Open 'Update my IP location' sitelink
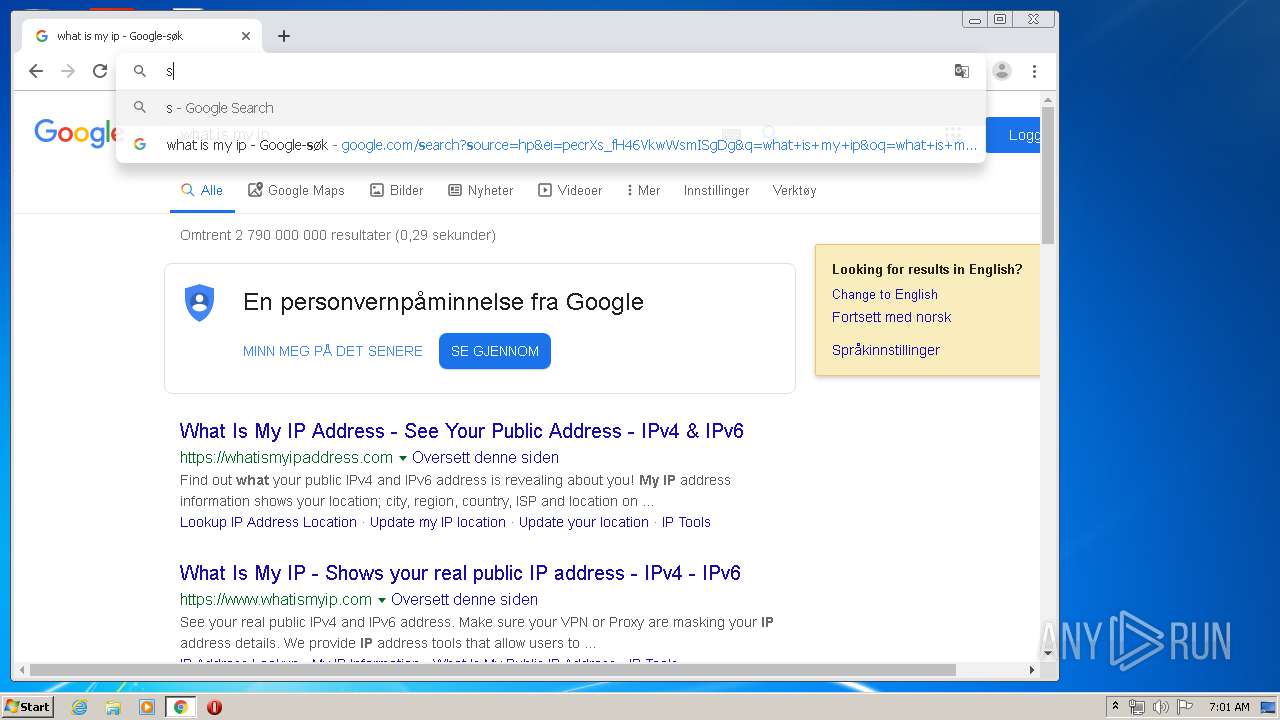This screenshot has width=1280, height=720. 438,522
